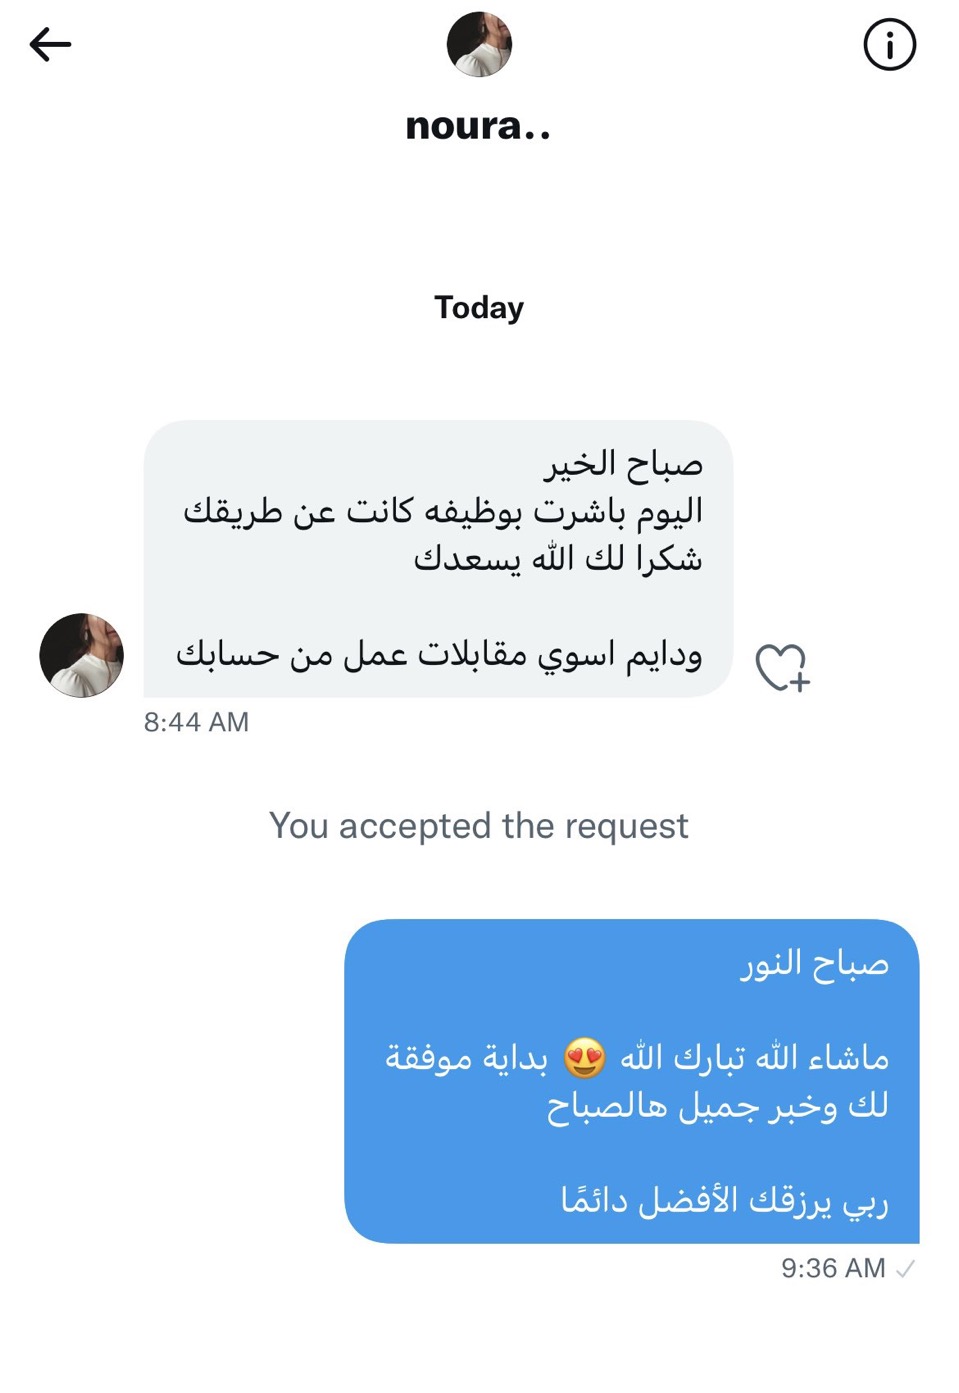Image resolution: width=959 pixels, height=1393 pixels.
Task: Click the Today date label
Action: pos(479,307)
